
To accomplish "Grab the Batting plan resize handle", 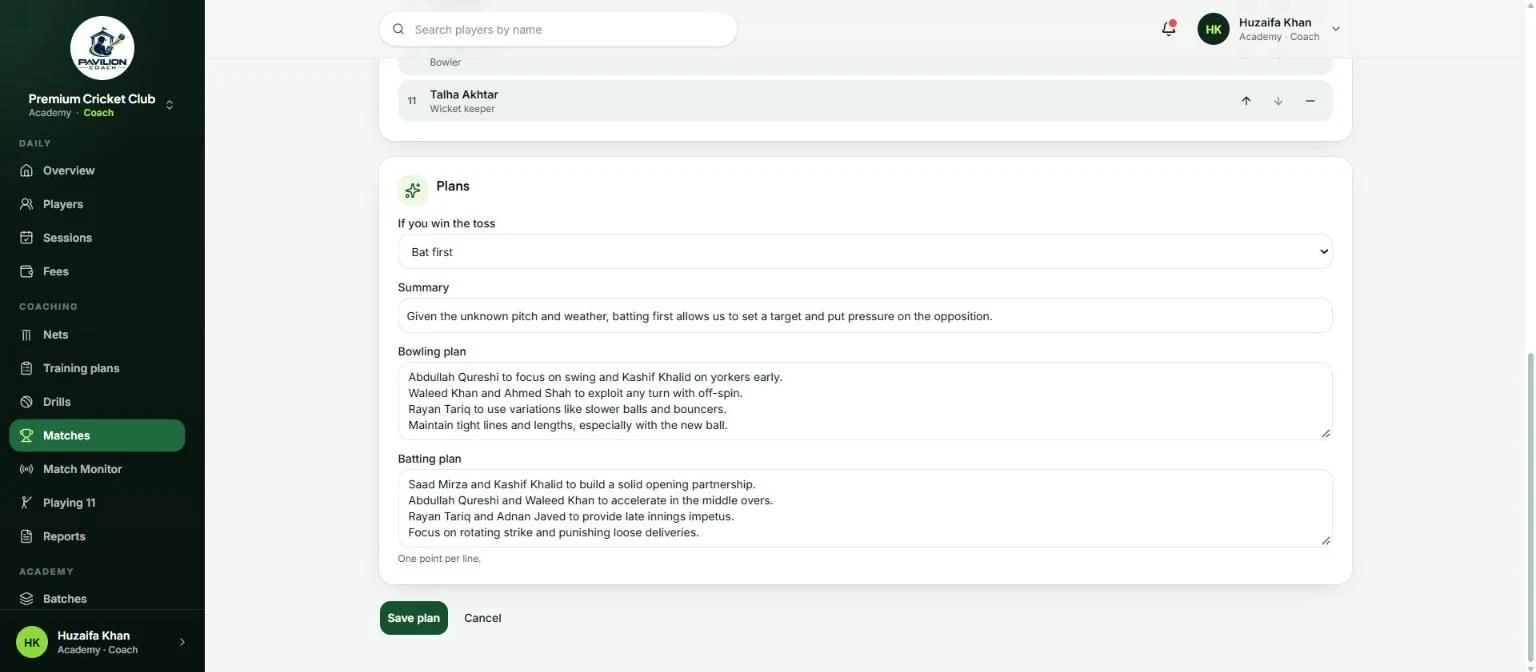I will (x=1326, y=540).
